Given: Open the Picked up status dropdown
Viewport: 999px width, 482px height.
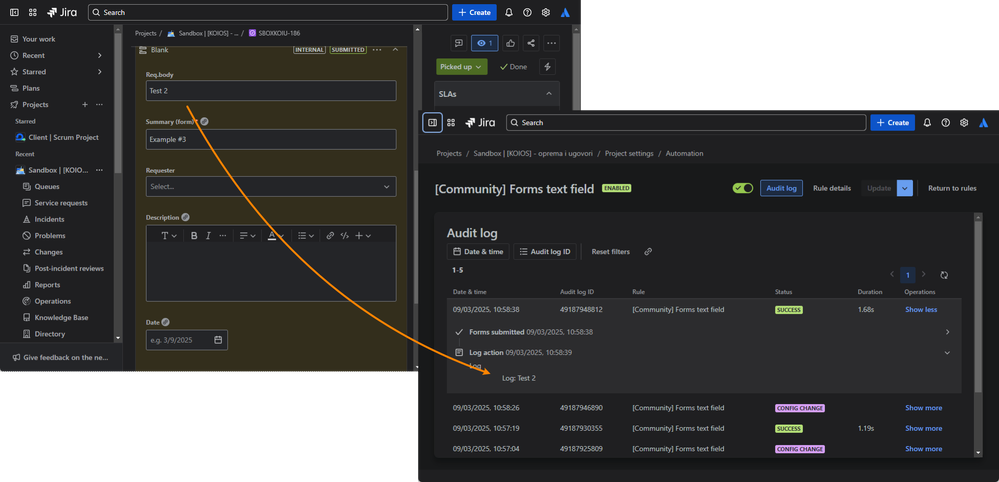Looking at the screenshot, I should [x=461, y=67].
